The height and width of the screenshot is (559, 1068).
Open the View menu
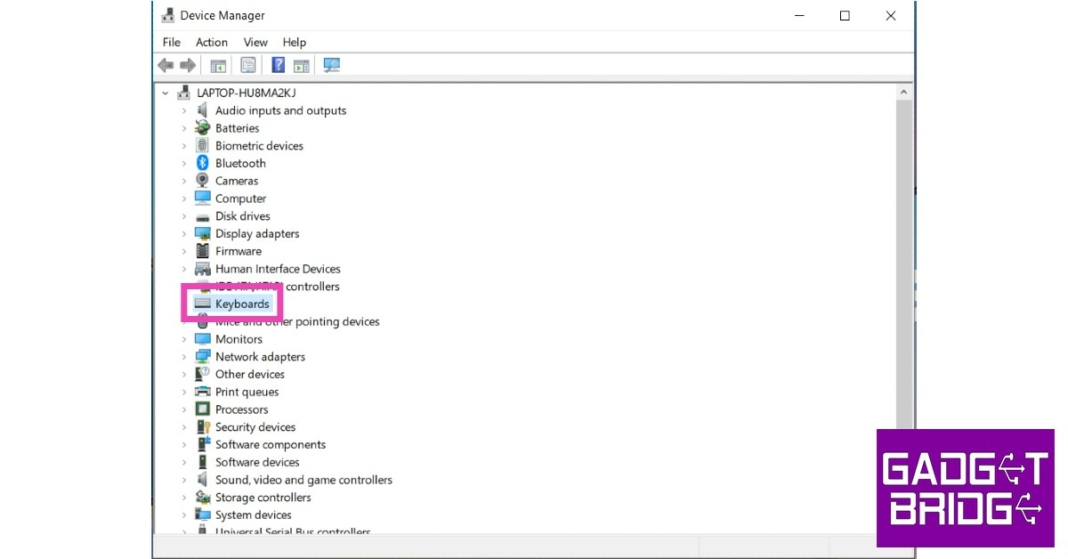coord(255,42)
